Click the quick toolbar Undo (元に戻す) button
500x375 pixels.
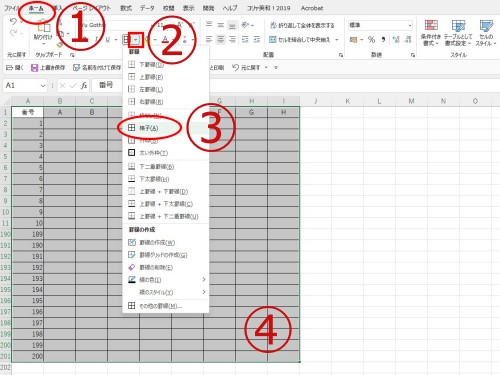246,68
